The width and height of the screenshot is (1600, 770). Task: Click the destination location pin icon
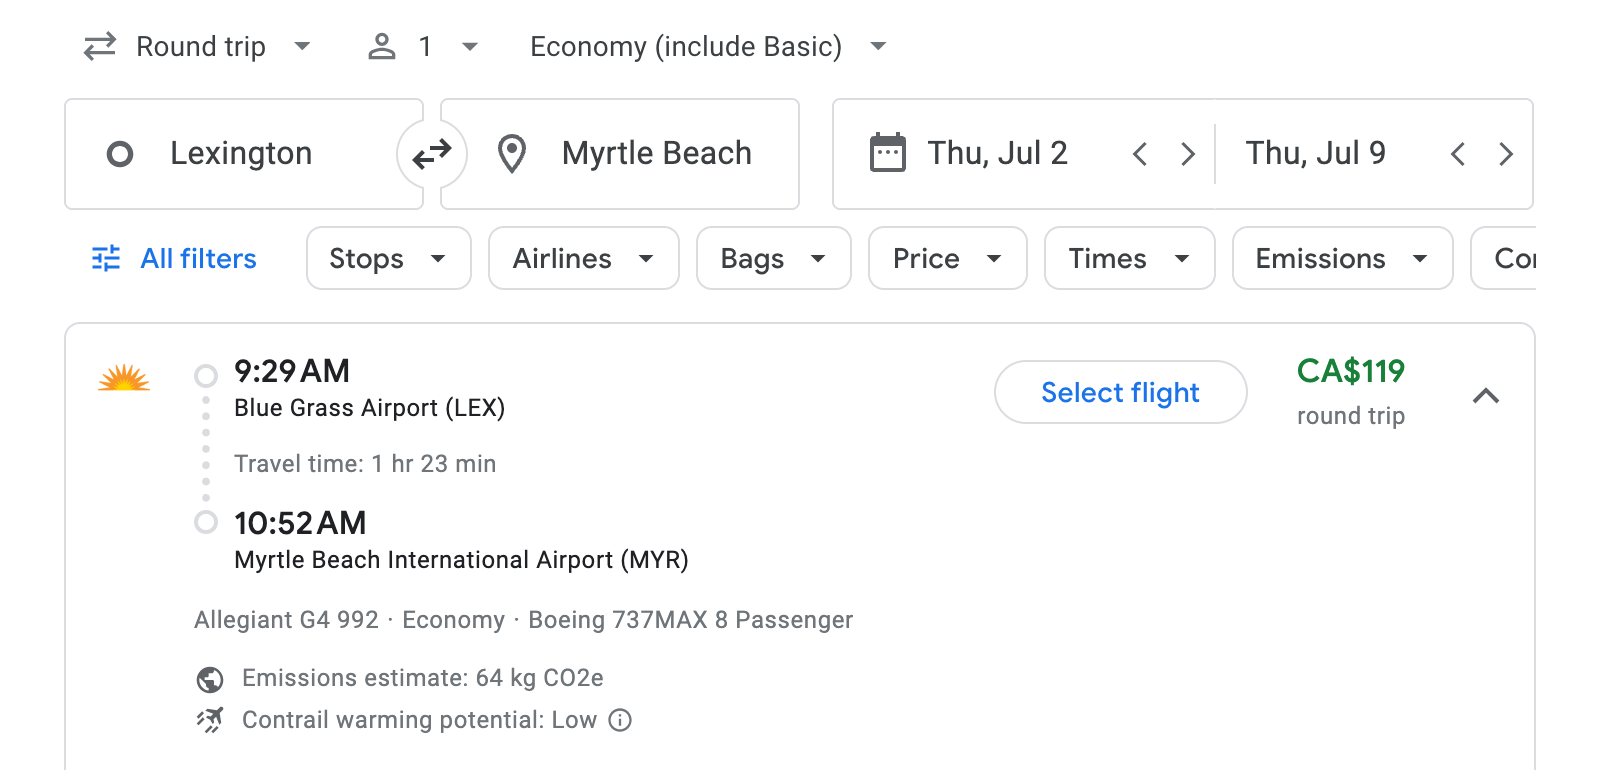511,153
